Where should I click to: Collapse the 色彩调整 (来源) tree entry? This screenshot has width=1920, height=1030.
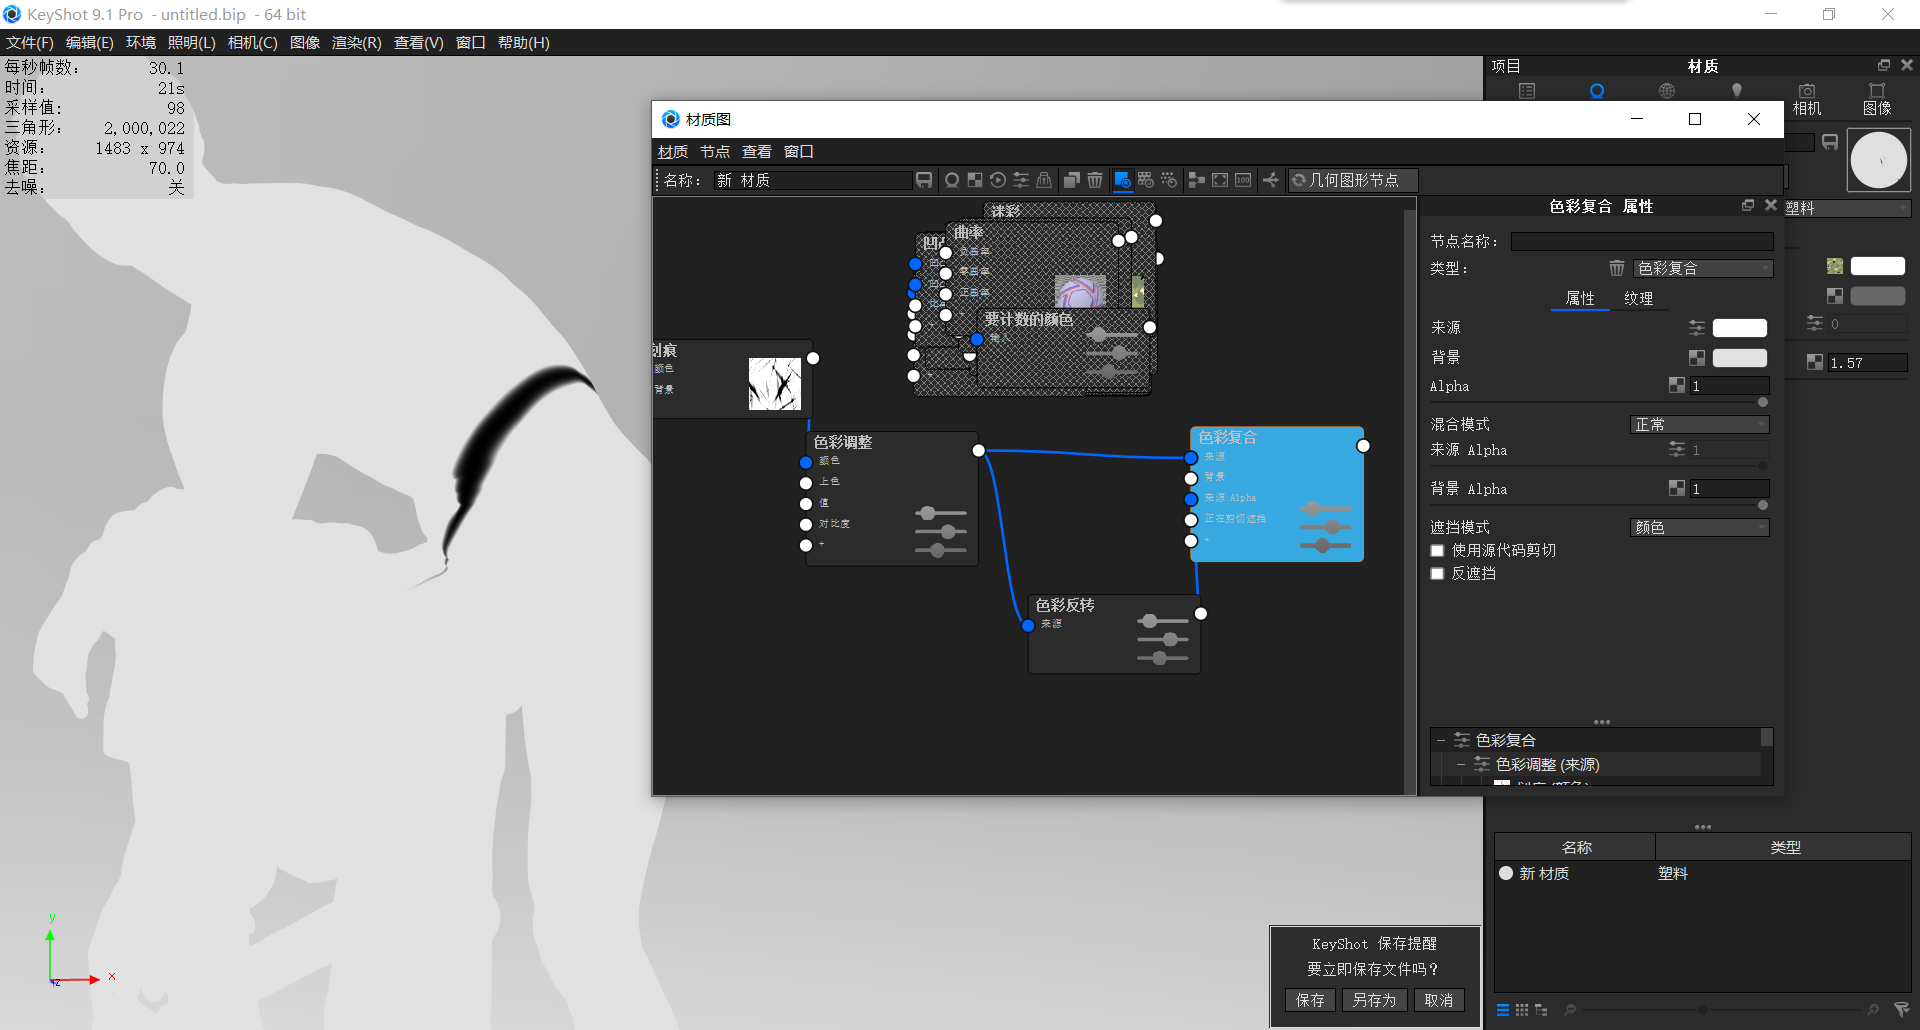tap(1463, 764)
